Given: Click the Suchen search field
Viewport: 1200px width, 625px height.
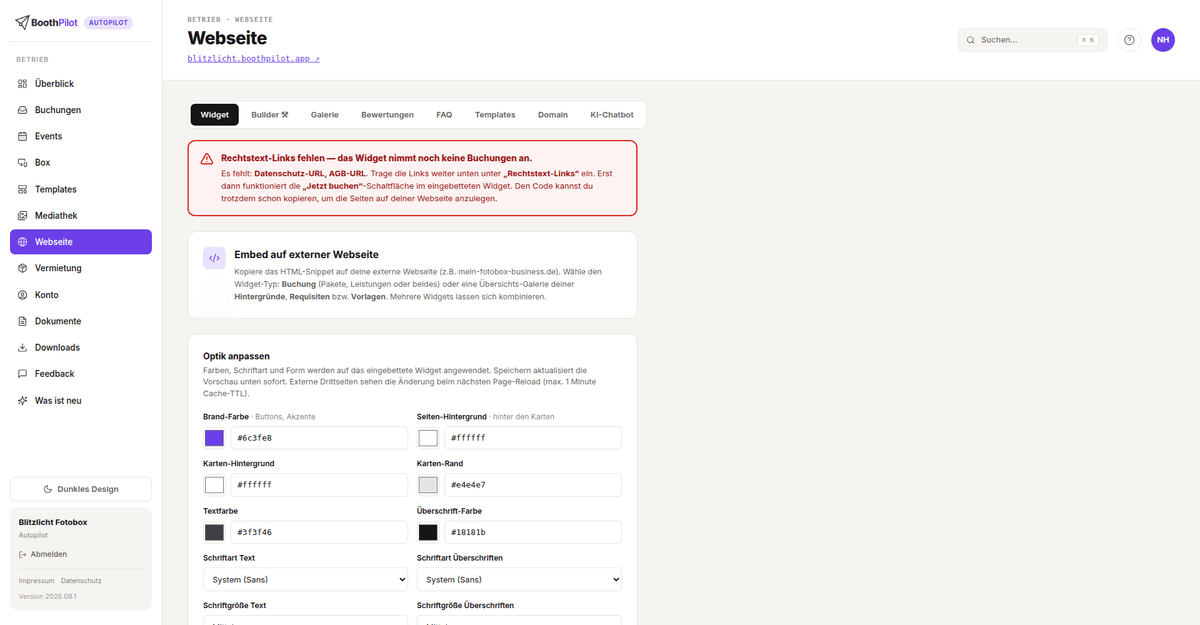Looking at the screenshot, I should (x=1032, y=40).
